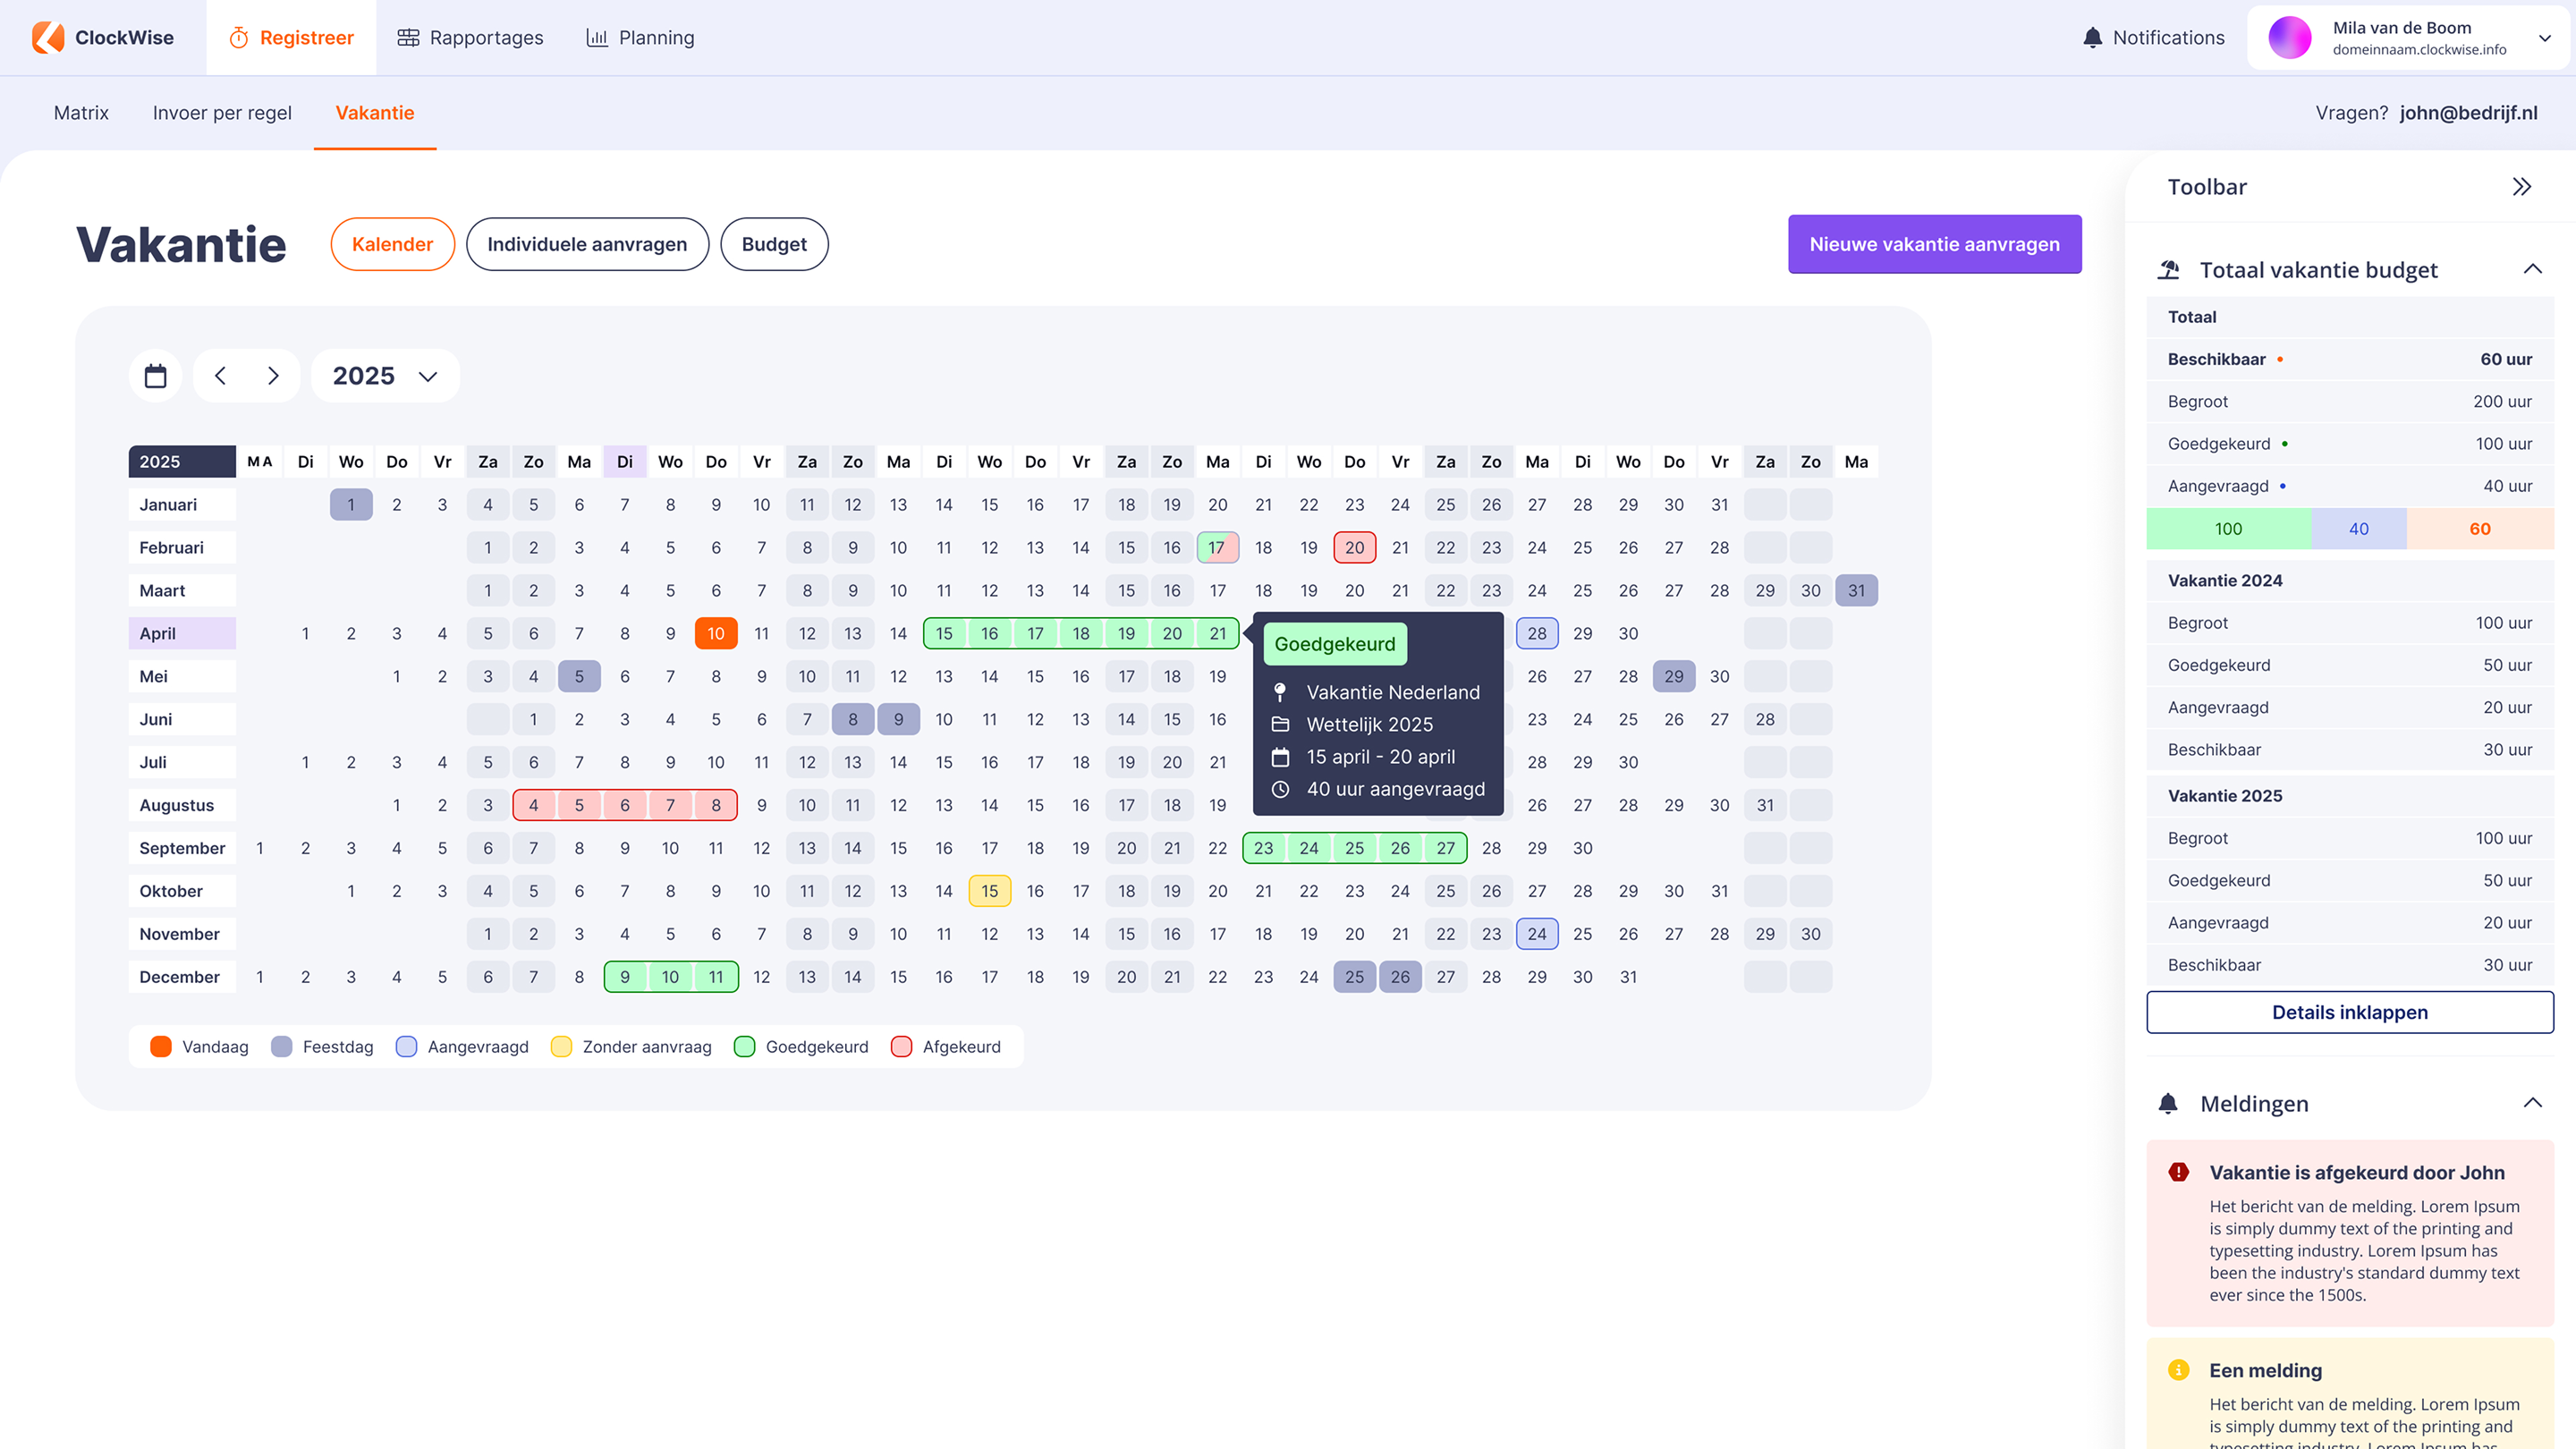Click the Planning chart icon

click(x=597, y=38)
